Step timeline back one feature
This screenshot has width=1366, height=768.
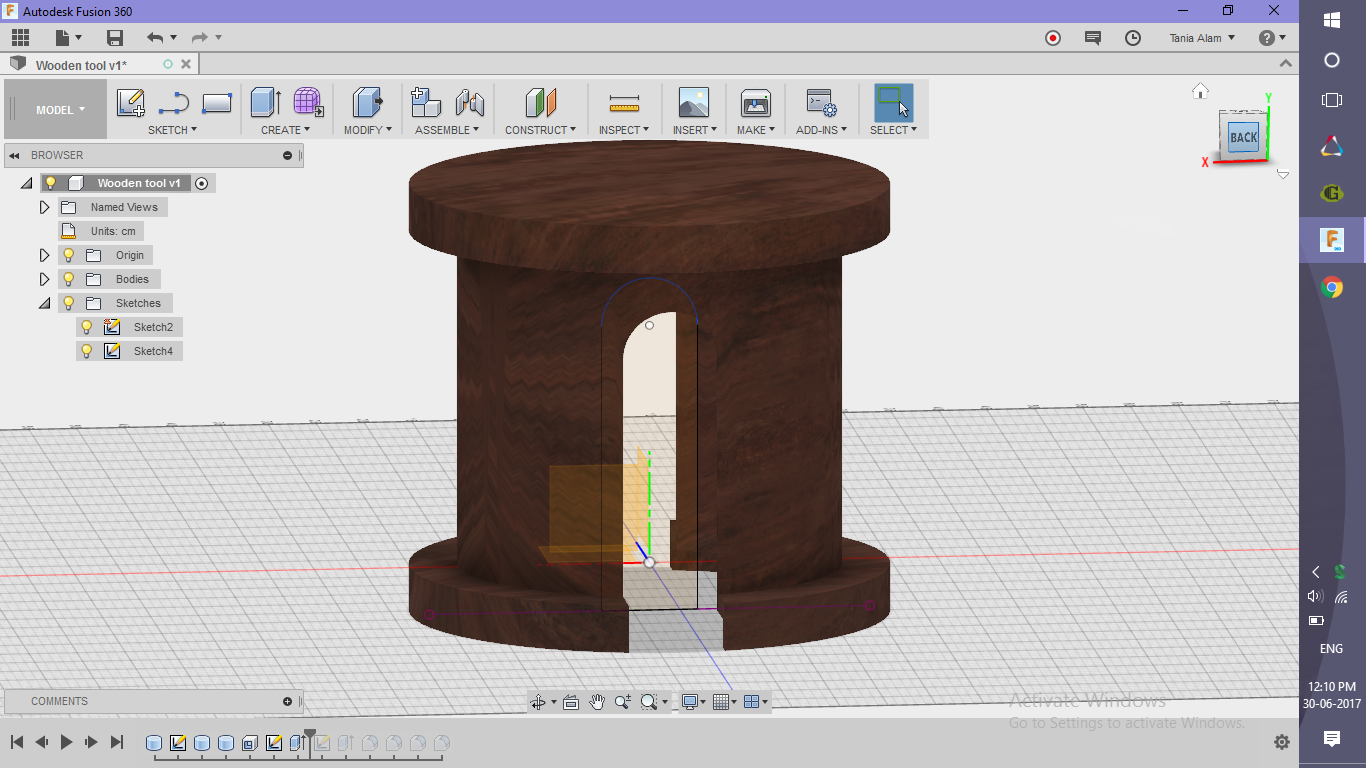(42, 742)
